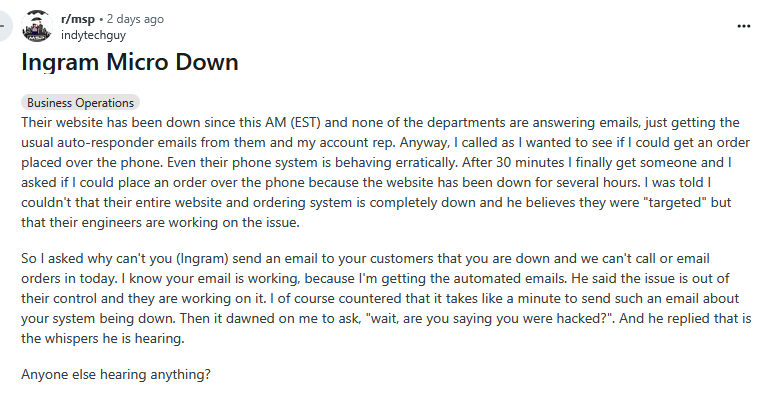Open the r/msp subreddit link
Viewport: 759px width, 395px height.
(78, 19)
